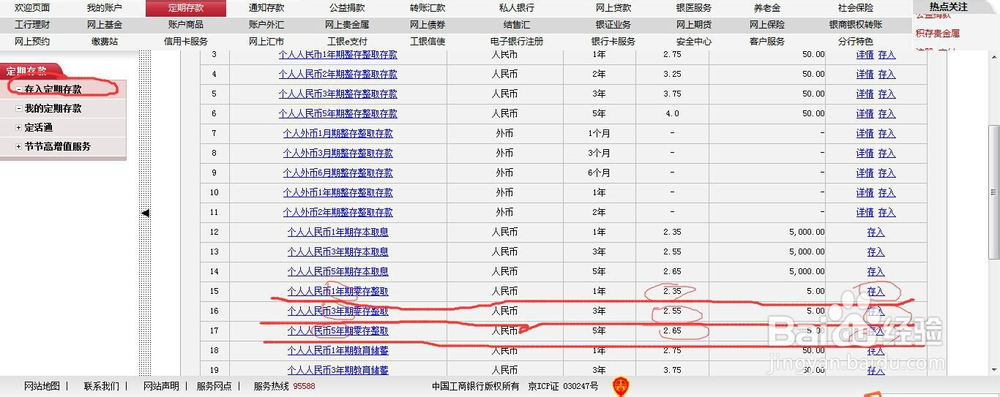This screenshot has width=1000, height=397.
Task: Select the highlighted 定期存款 tab
Action: click(x=186, y=8)
